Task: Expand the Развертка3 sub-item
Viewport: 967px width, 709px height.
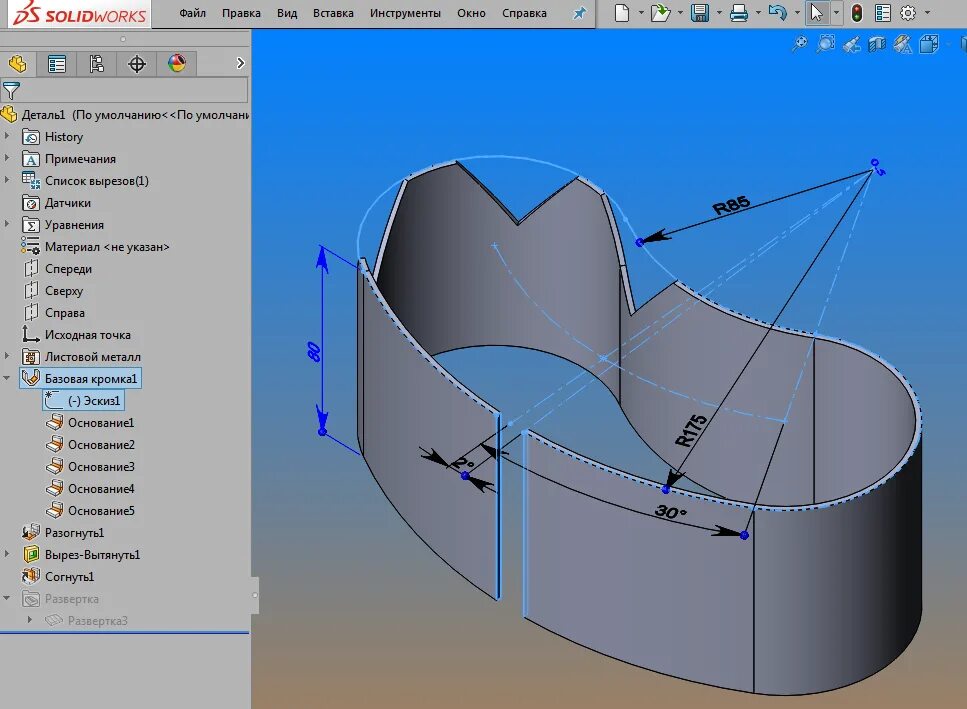Action: (x=30, y=620)
